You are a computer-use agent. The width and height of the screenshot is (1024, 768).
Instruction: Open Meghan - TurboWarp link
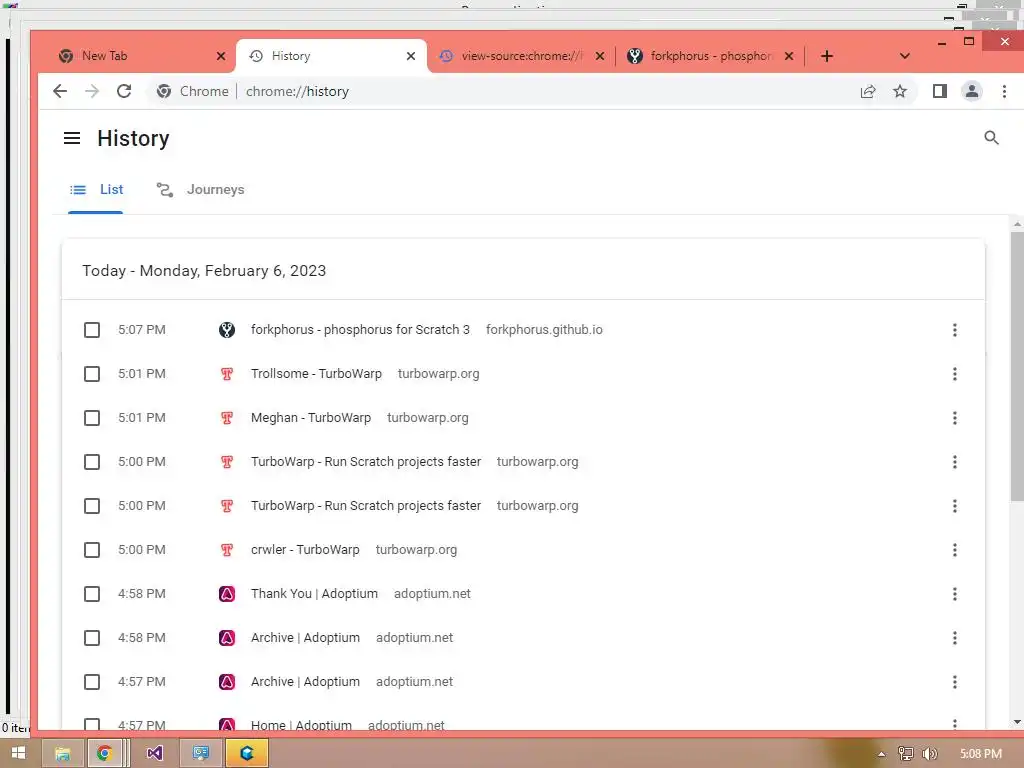(x=311, y=418)
